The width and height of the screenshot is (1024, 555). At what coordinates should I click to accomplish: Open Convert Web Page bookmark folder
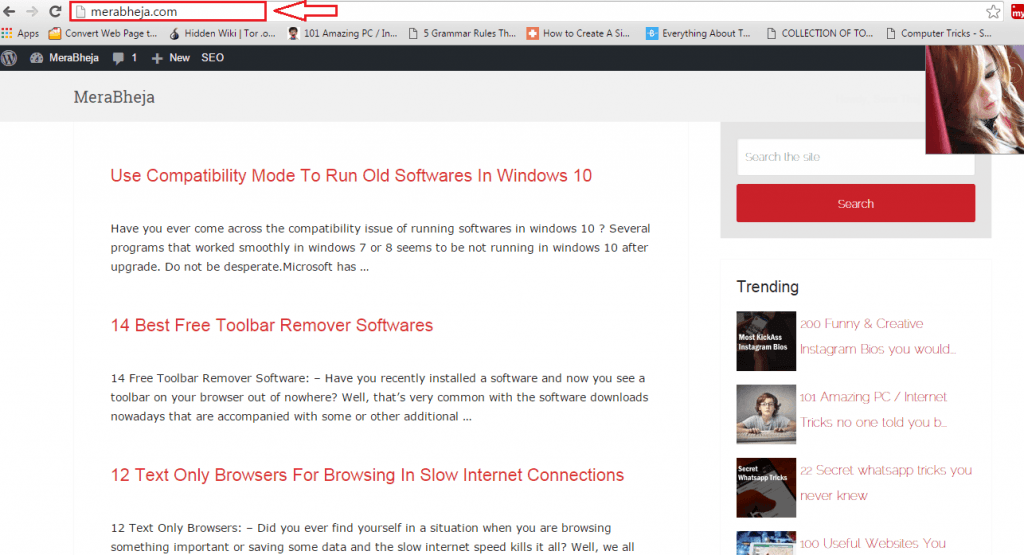coord(103,33)
